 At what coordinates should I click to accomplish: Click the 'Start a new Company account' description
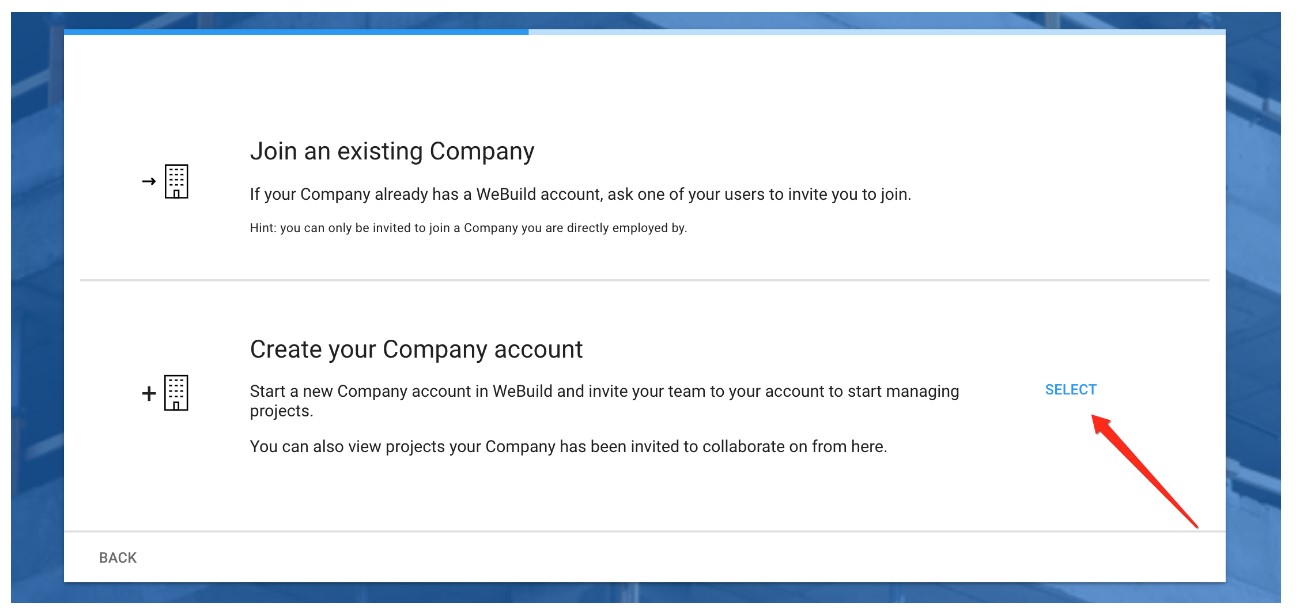tap(604, 401)
